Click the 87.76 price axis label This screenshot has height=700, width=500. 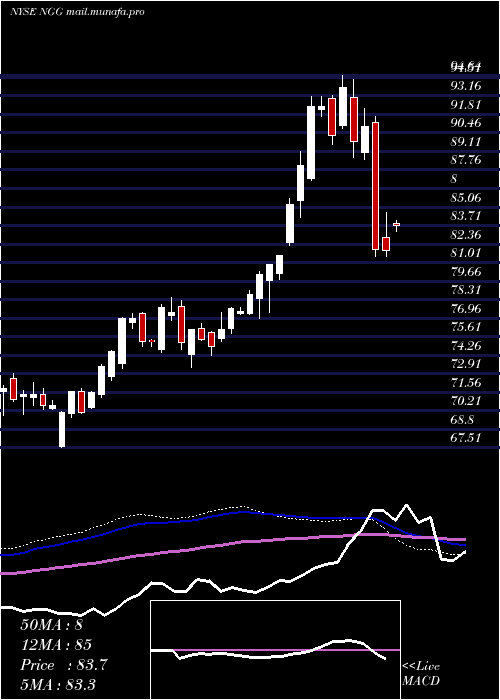[x=466, y=160]
